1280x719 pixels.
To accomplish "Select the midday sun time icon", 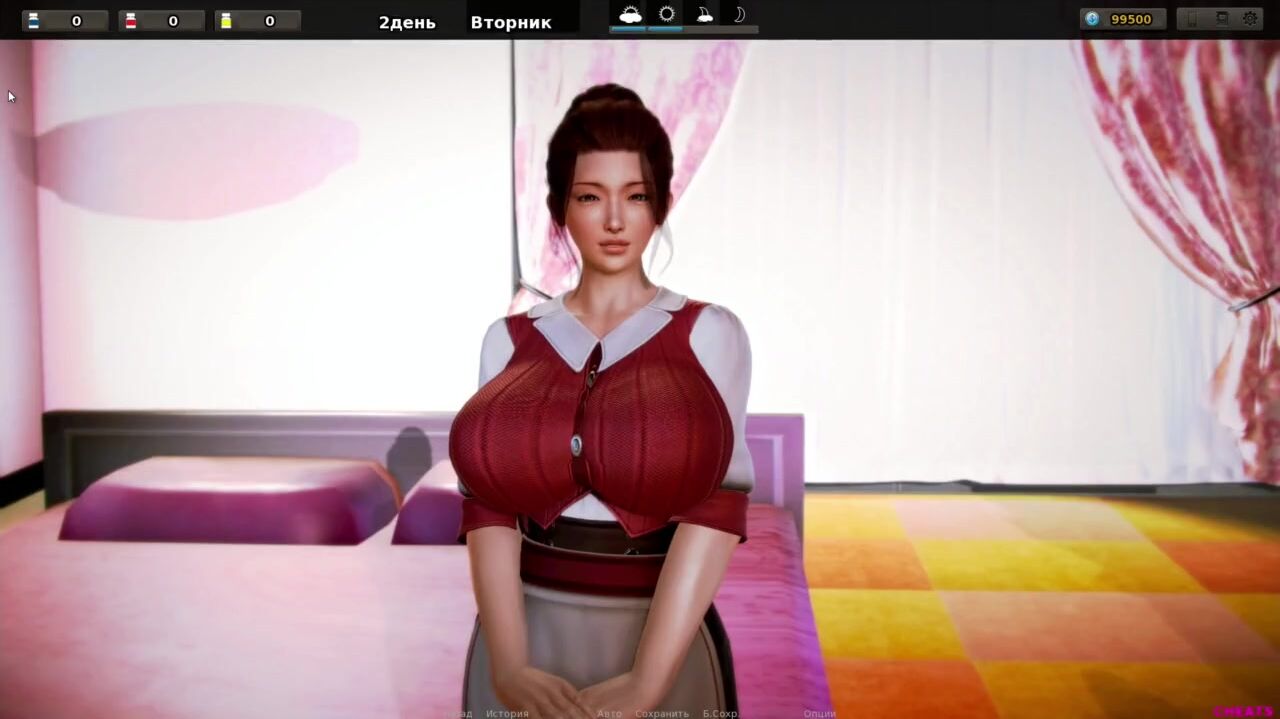I will tap(666, 15).
